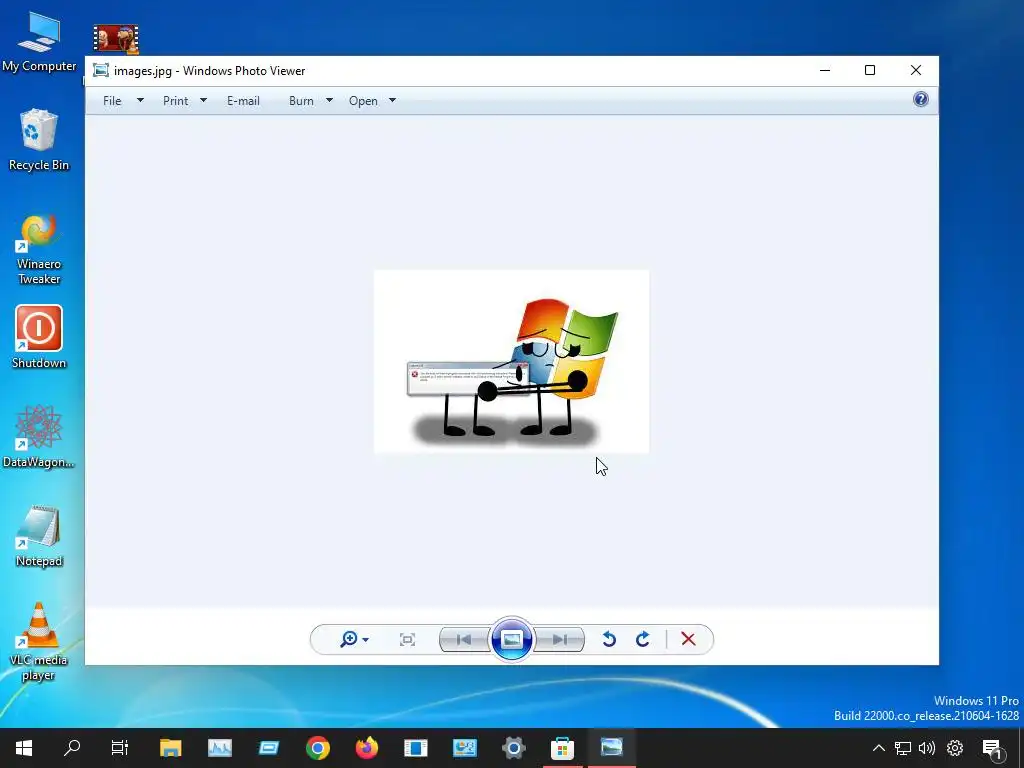Viewport: 1024px width, 768px height.
Task: Go to the next image
Action: point(559,639)
